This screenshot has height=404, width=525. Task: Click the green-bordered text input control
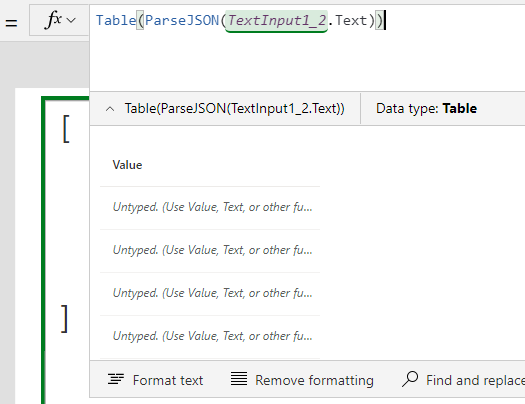pyautogui.click(x=65, y=250)
